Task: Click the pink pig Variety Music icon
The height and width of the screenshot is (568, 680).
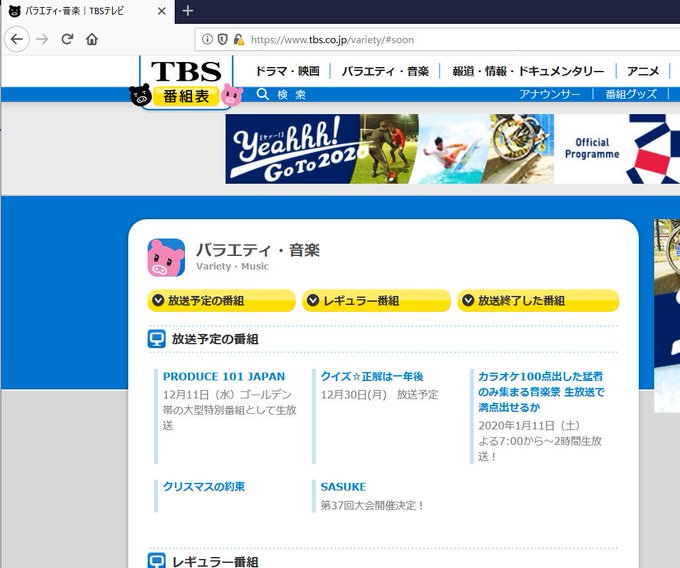Action: [x=167, y=258]
